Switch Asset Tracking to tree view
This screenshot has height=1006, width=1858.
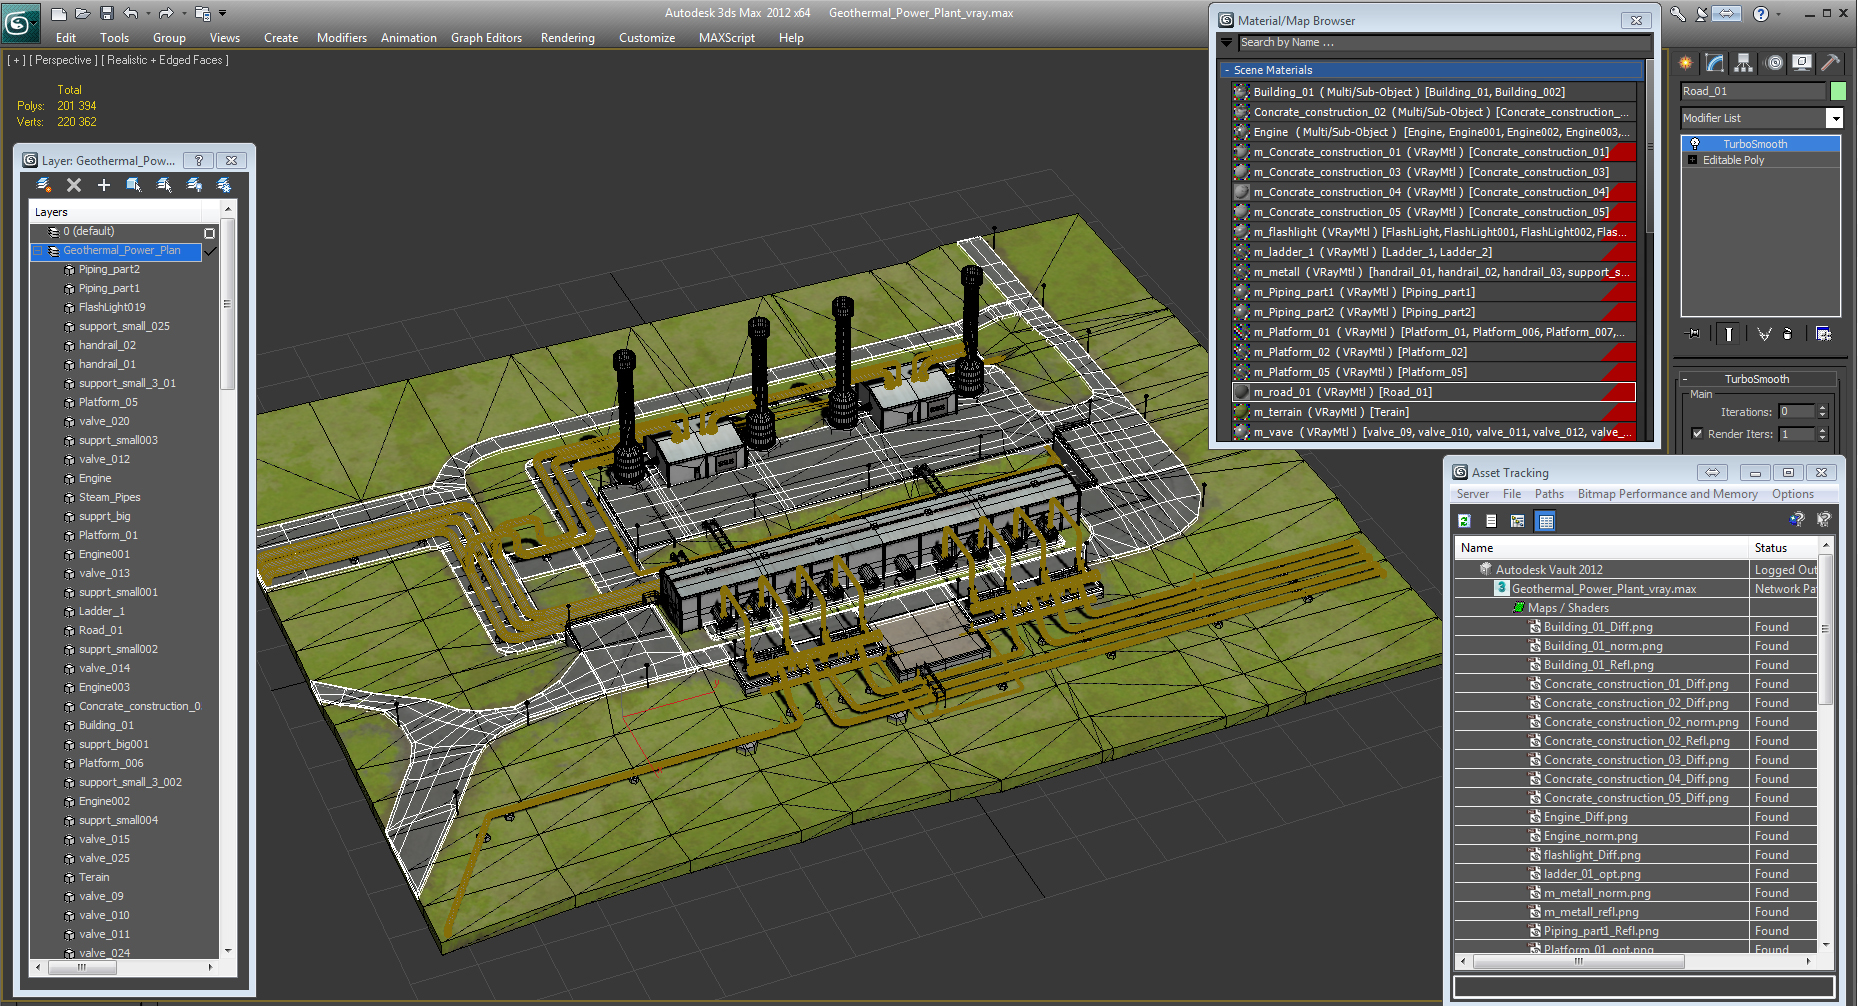[x=1518, y=521]
